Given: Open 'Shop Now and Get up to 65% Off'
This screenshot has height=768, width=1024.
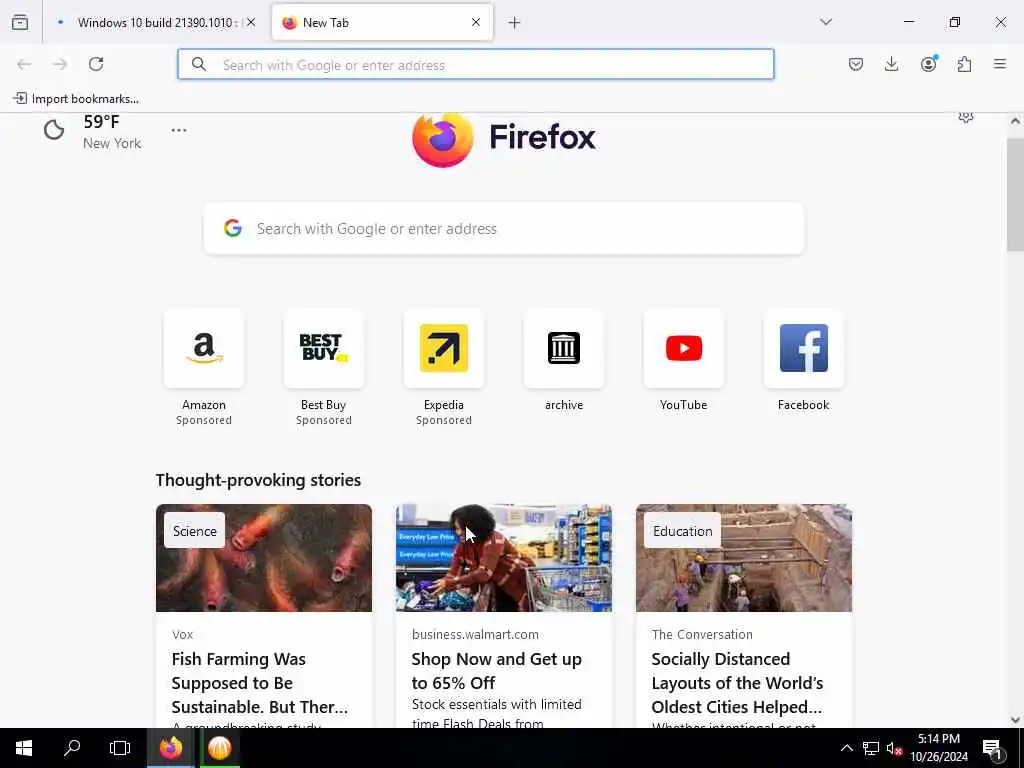Looking at the screenshot, I should click(496, 671).
